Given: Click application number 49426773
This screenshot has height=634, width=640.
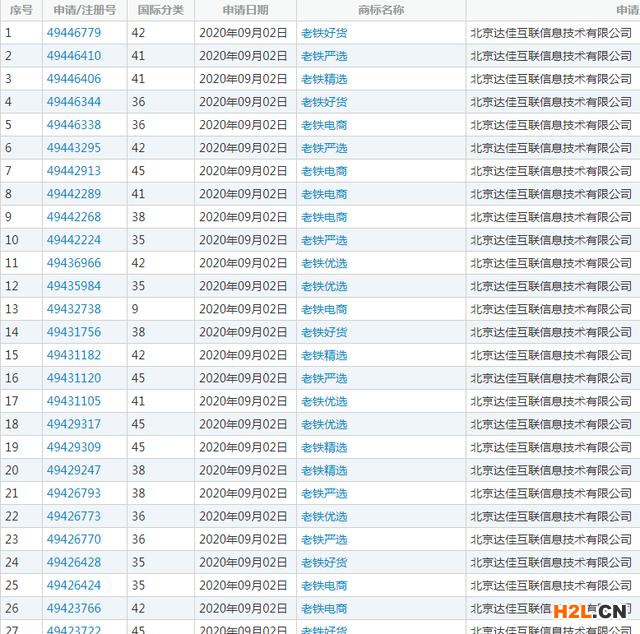Looking at the screenshot, I should [73, 516].
